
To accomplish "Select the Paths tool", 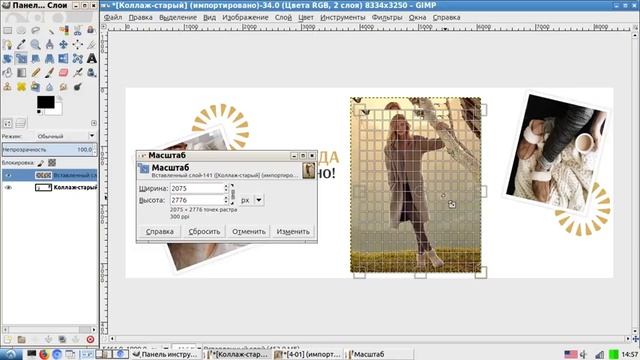I will point(7,44).
